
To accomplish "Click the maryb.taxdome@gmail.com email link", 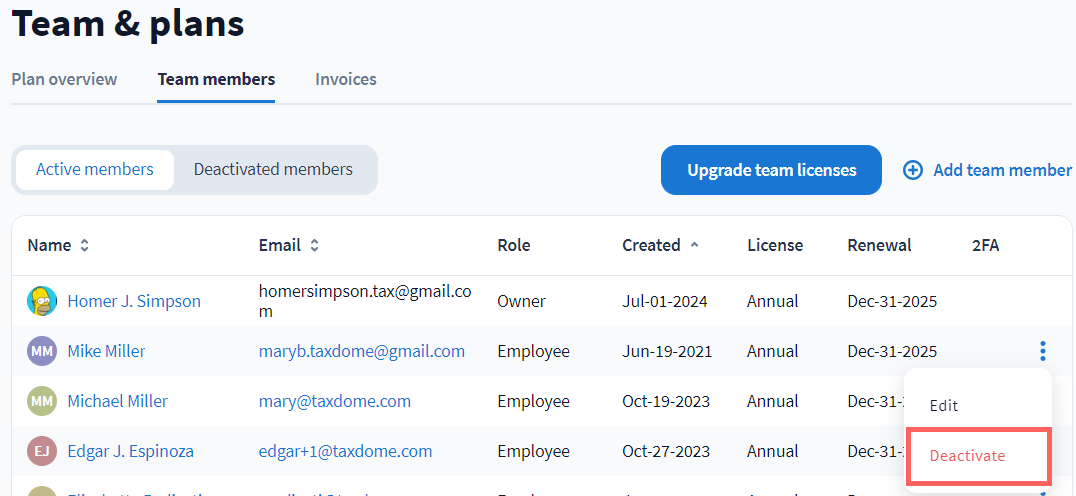I will (361, 351).
